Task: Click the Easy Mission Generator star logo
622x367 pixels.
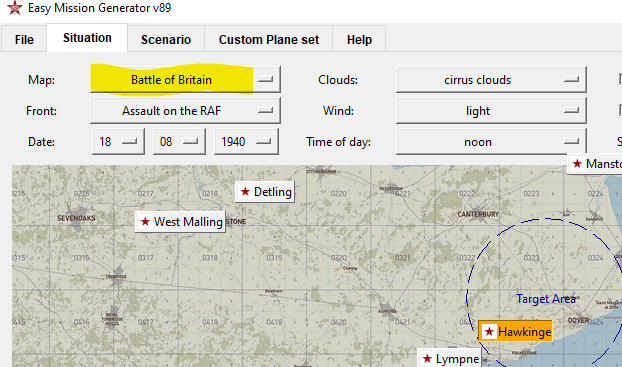Action: (x=15, y=8)
